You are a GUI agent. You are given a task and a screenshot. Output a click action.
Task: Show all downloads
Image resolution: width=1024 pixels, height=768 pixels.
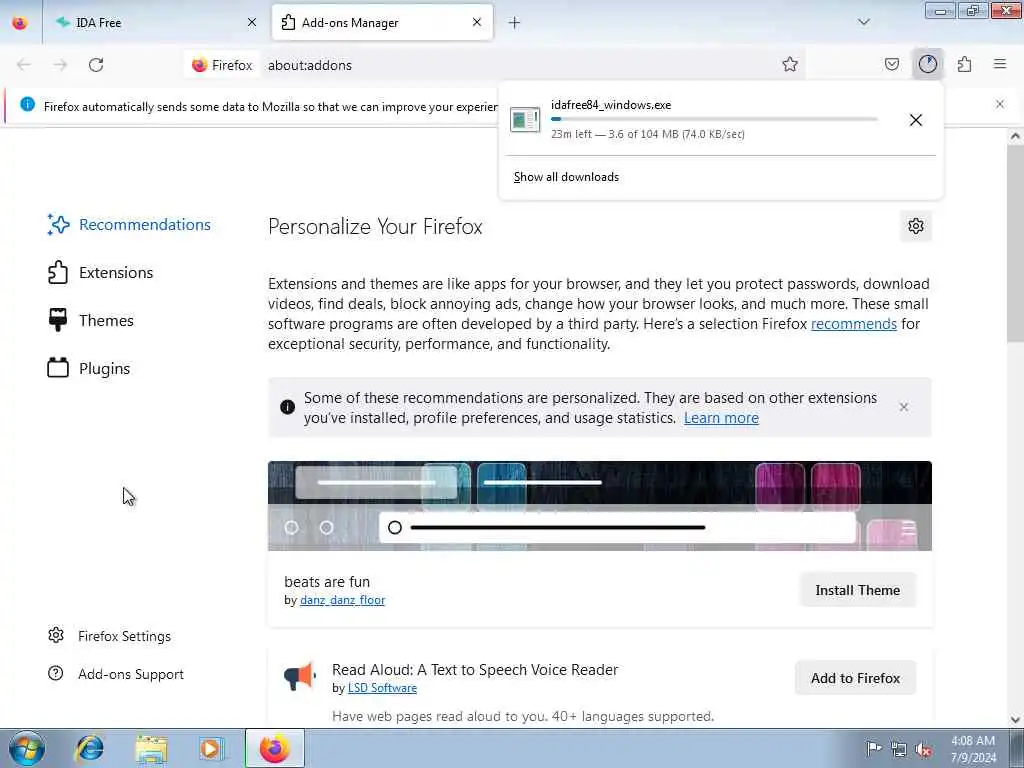point(566,177)
